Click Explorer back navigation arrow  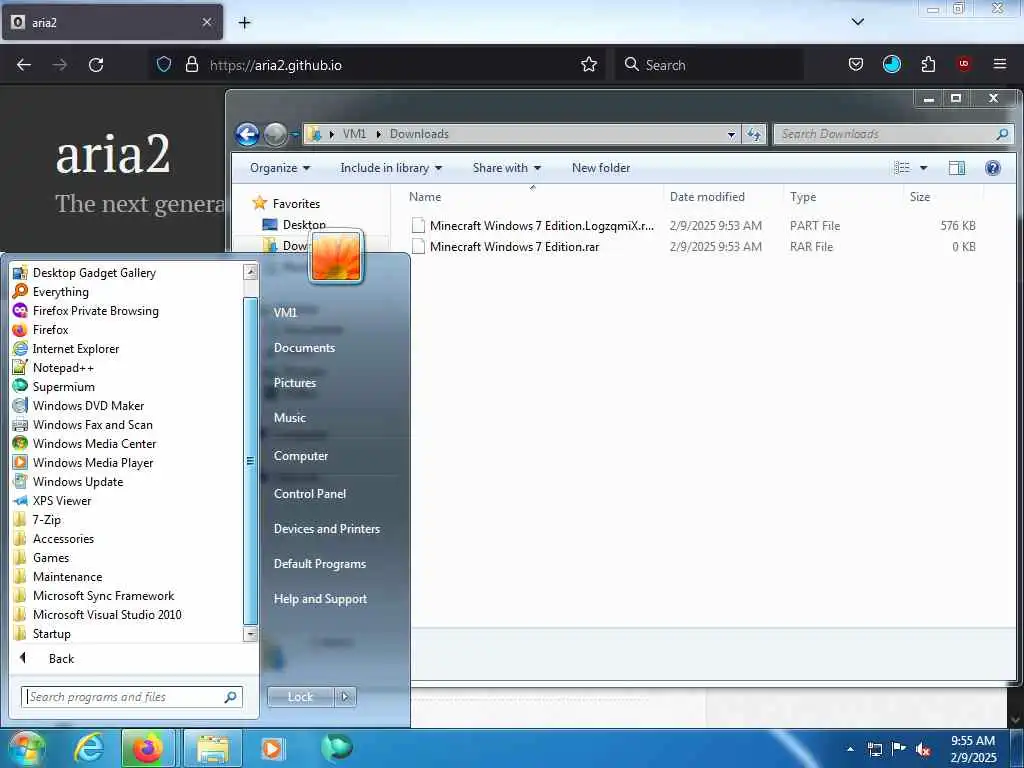(x=248, y=135)
